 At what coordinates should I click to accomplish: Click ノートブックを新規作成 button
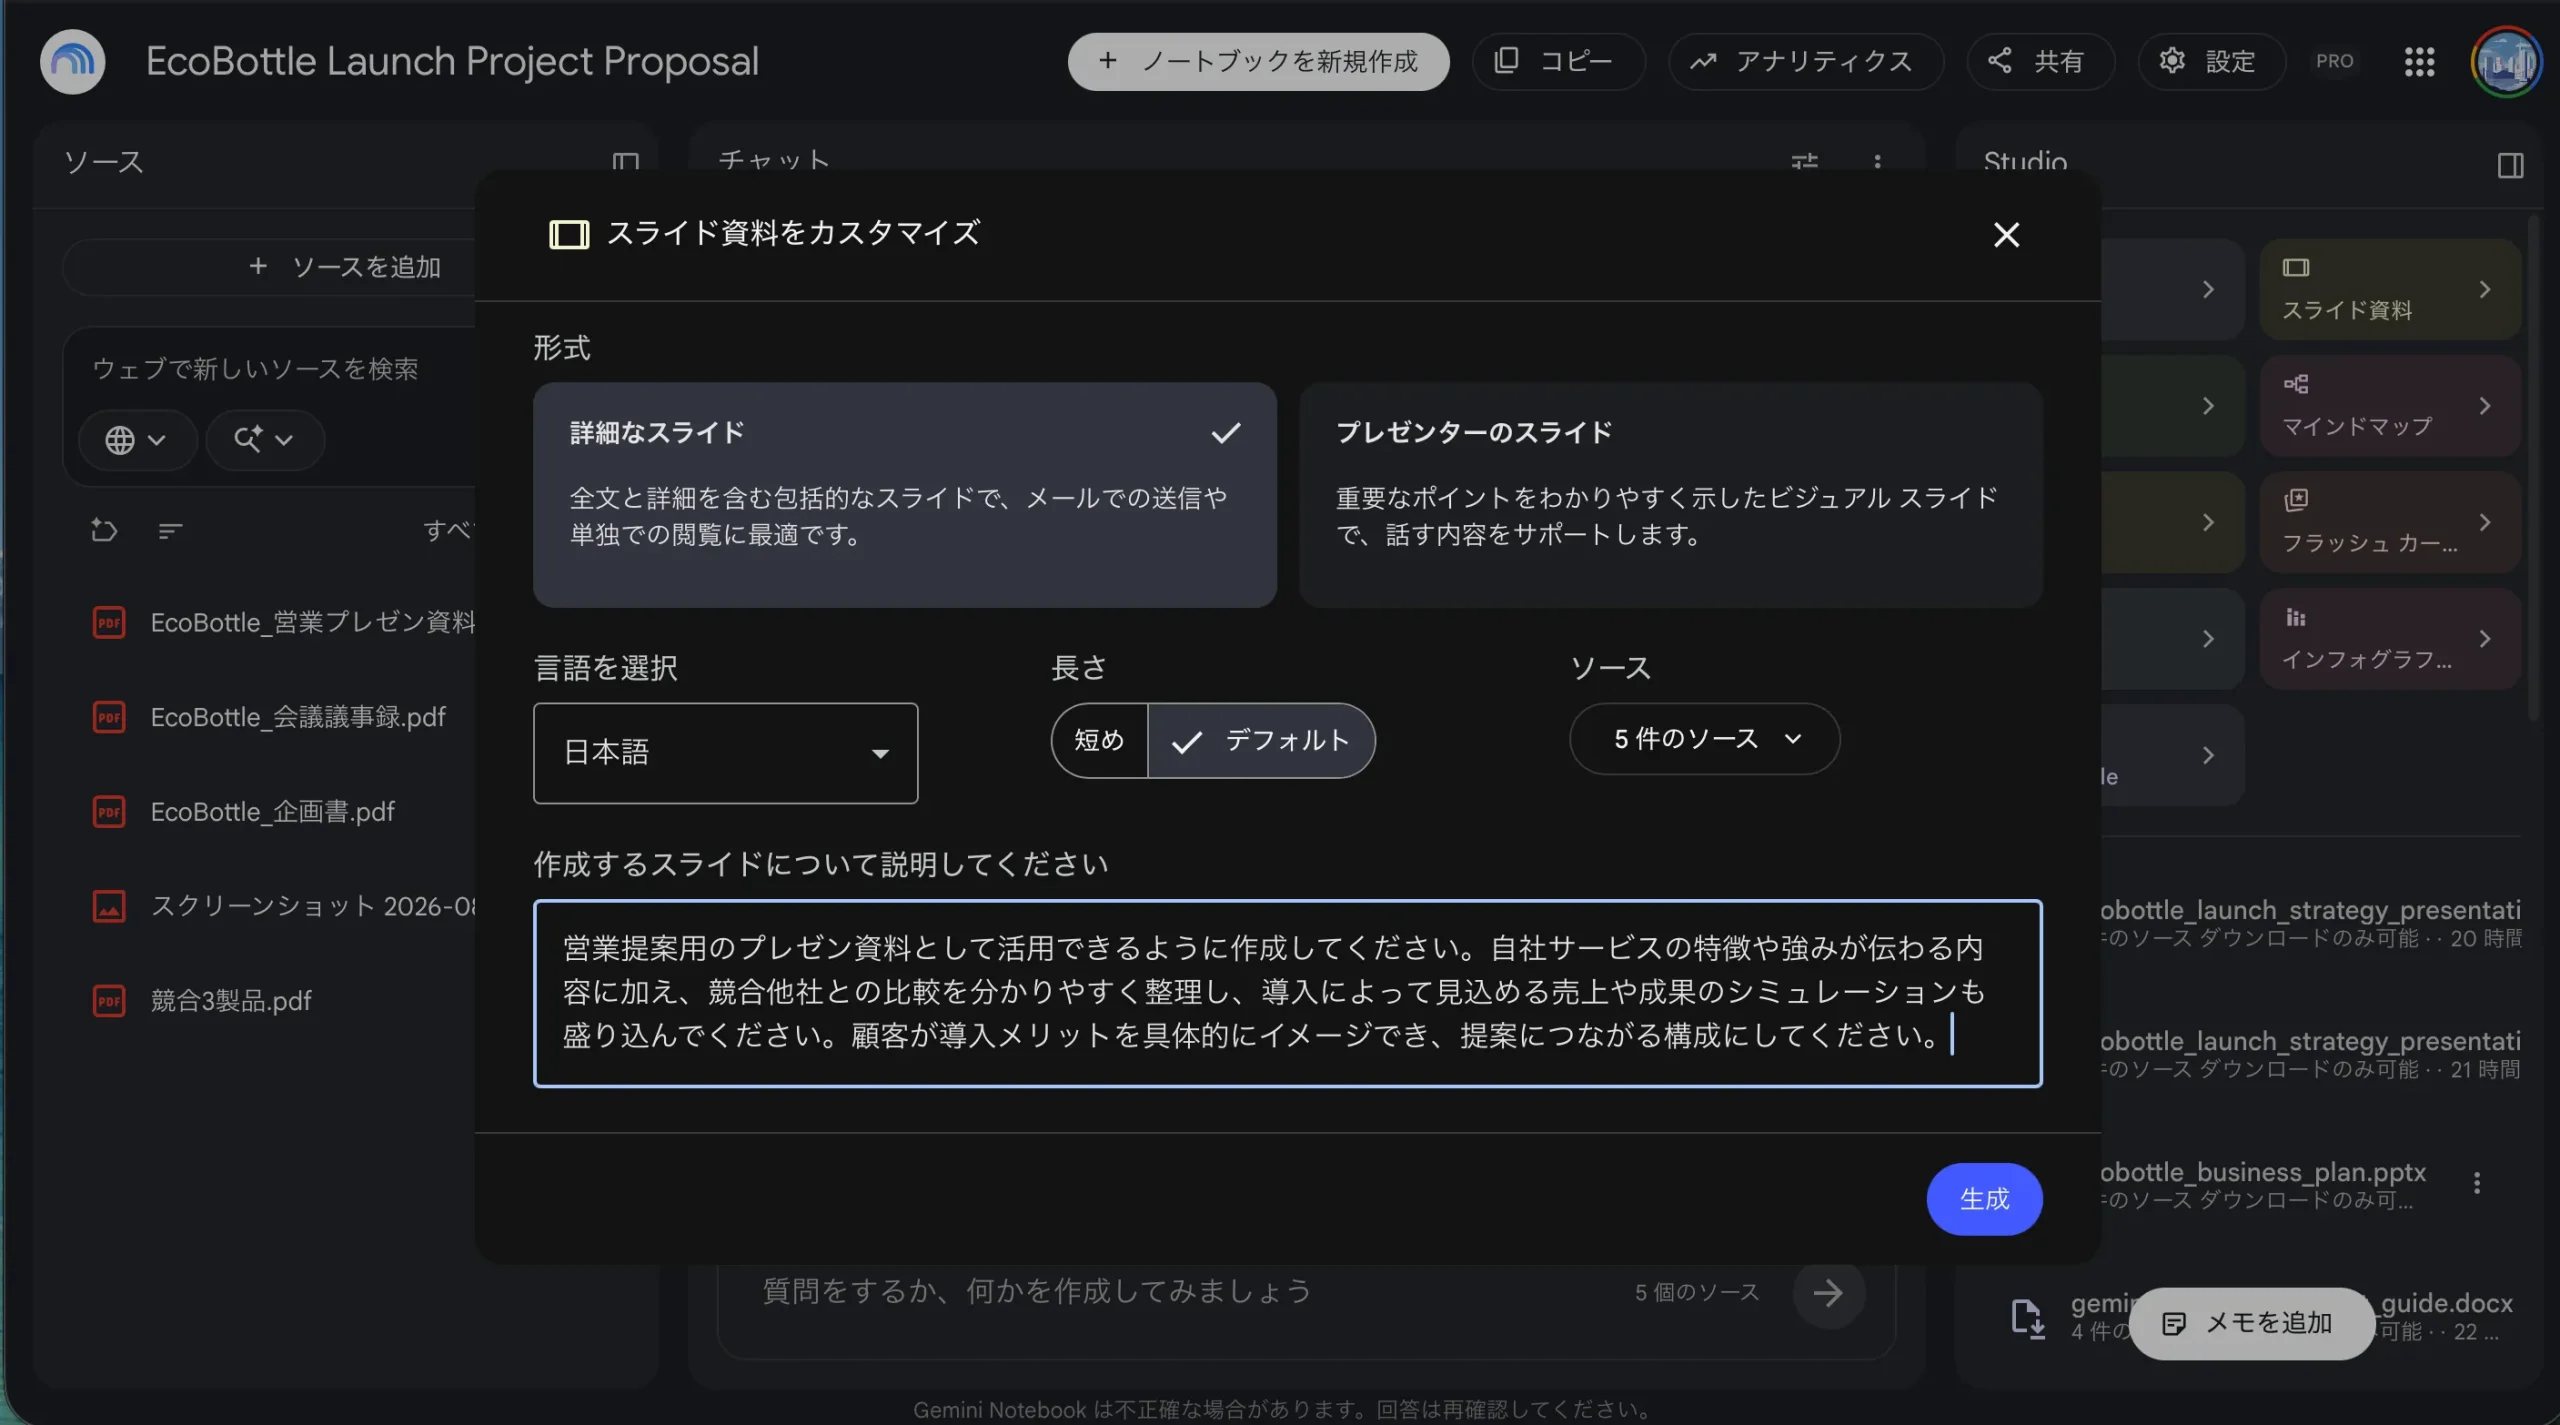[x=1258, y=62]
